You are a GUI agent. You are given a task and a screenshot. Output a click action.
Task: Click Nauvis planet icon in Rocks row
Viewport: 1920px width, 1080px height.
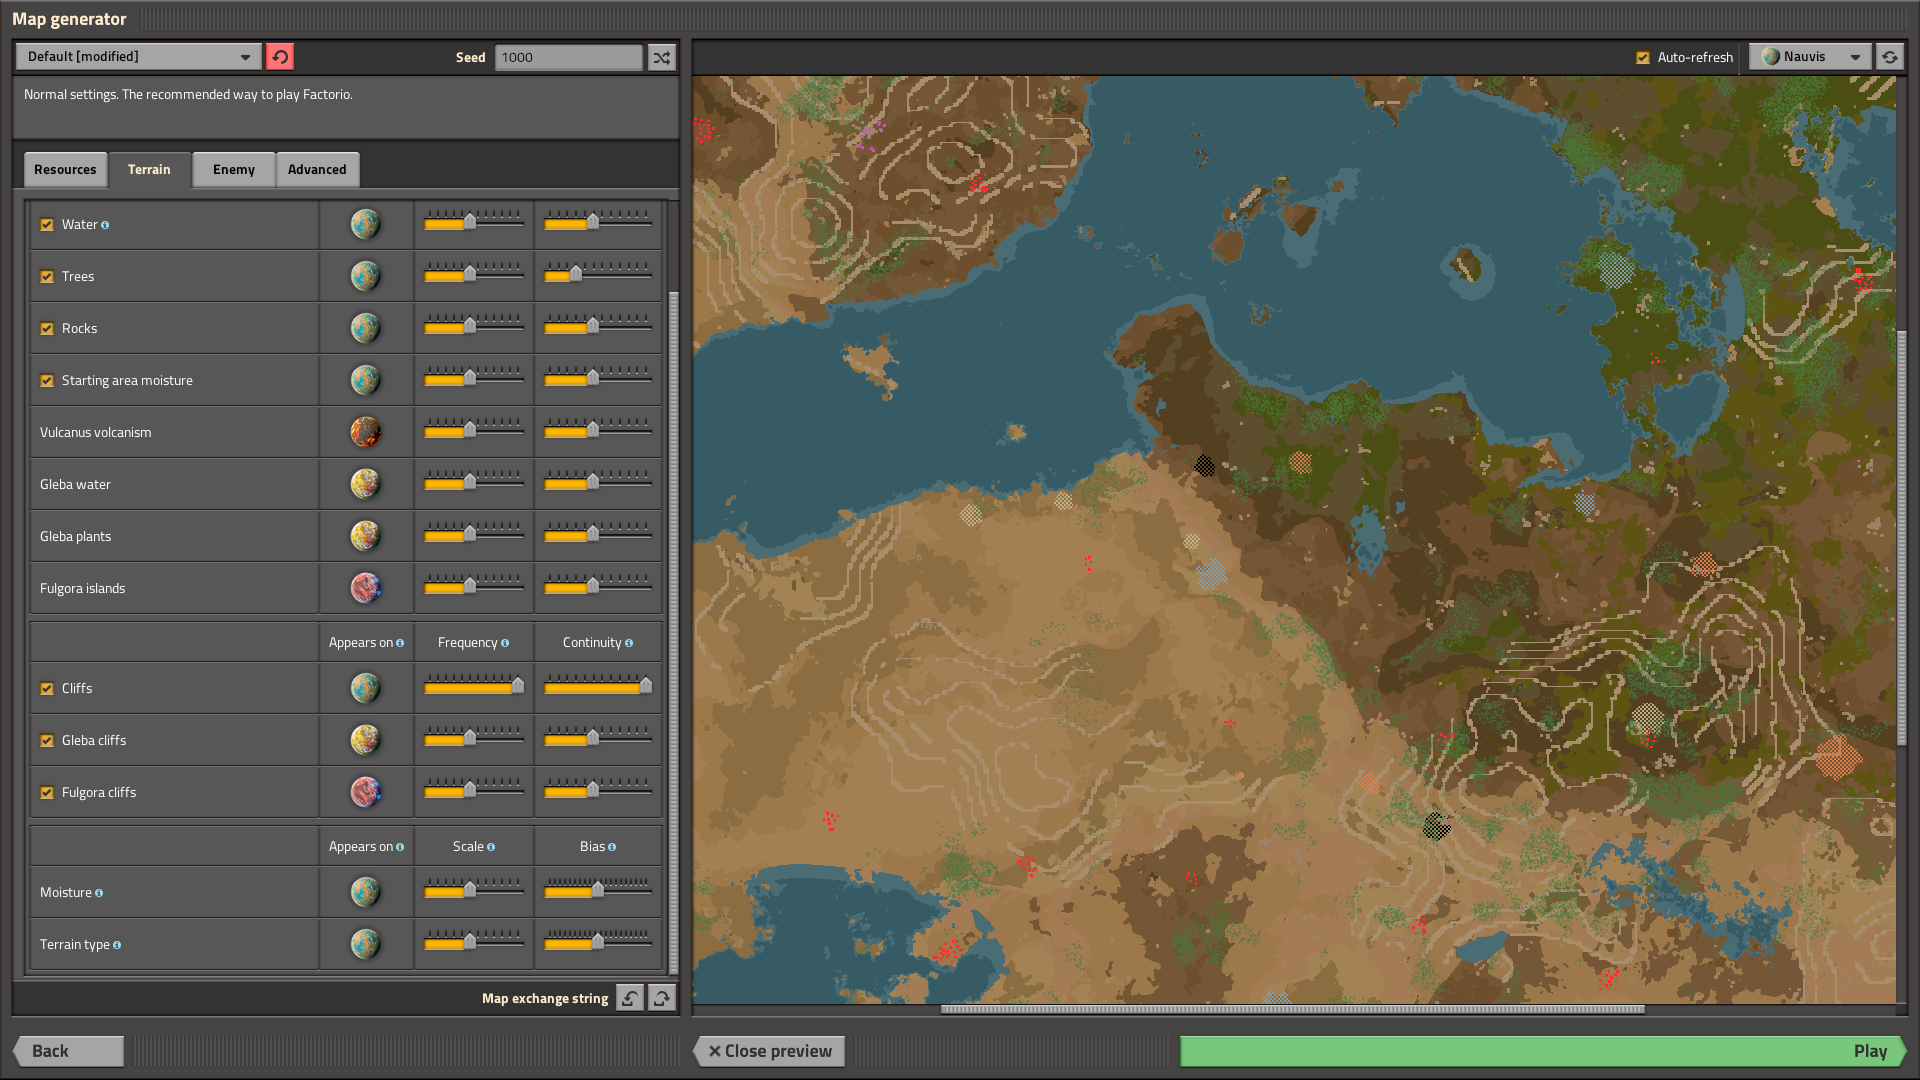[365, 328]
